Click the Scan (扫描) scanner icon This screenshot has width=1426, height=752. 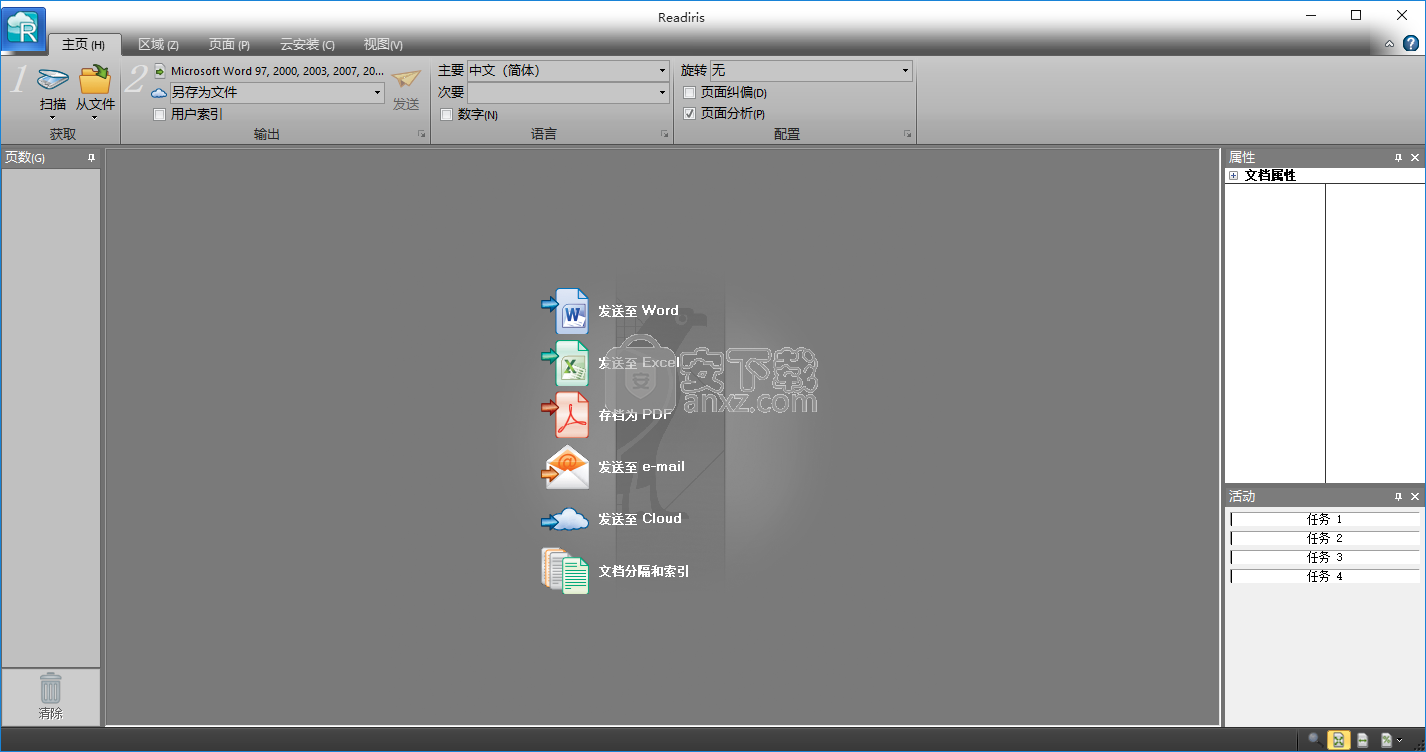[52, 80]
